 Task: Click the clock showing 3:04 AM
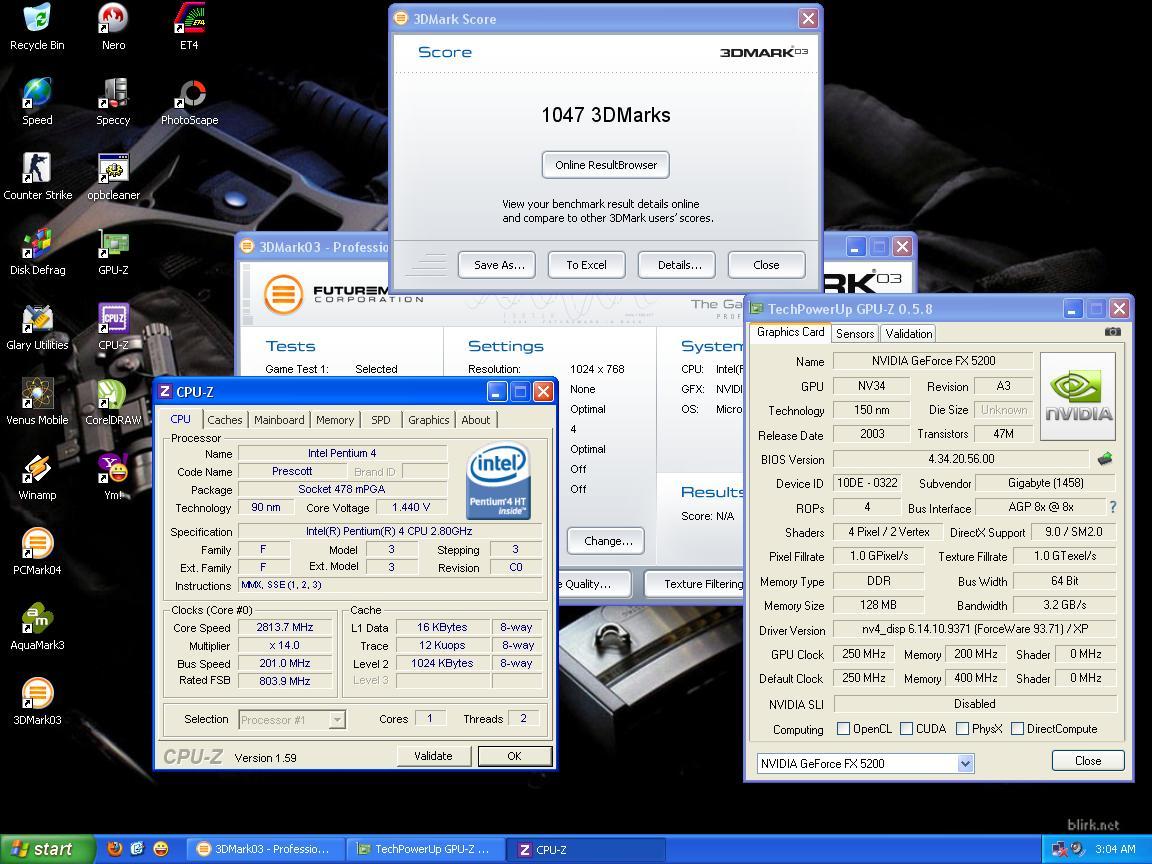1115,849
